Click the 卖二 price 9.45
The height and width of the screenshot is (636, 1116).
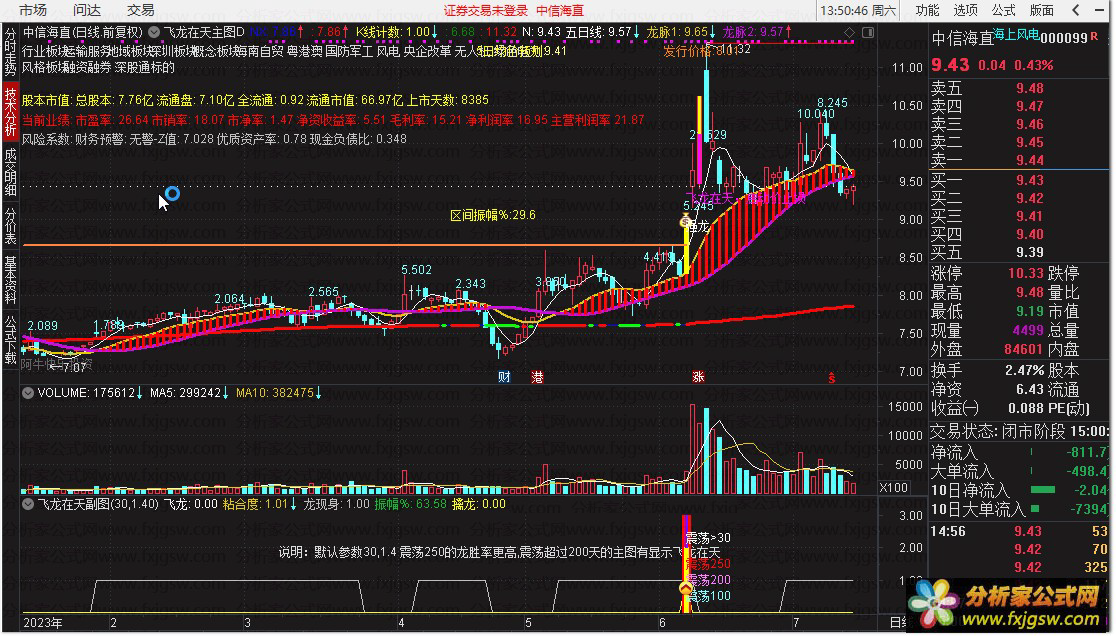(1030, 142)
